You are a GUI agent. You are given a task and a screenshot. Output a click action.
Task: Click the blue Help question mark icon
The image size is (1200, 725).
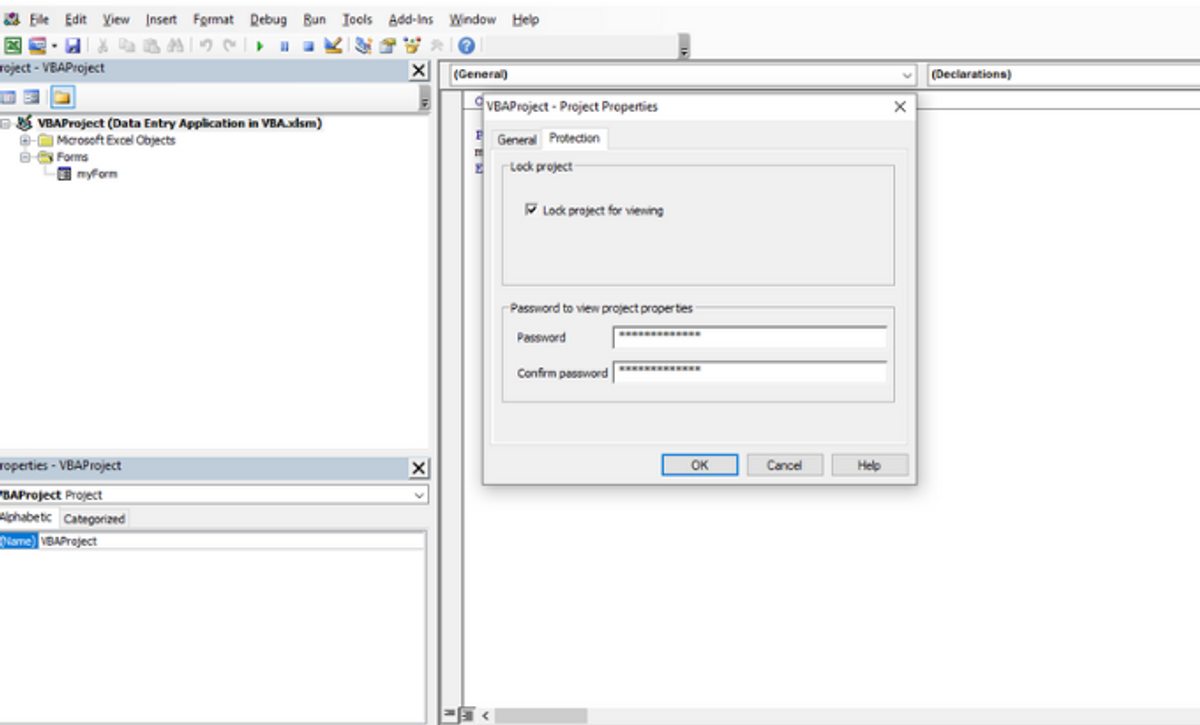[466, 46]
